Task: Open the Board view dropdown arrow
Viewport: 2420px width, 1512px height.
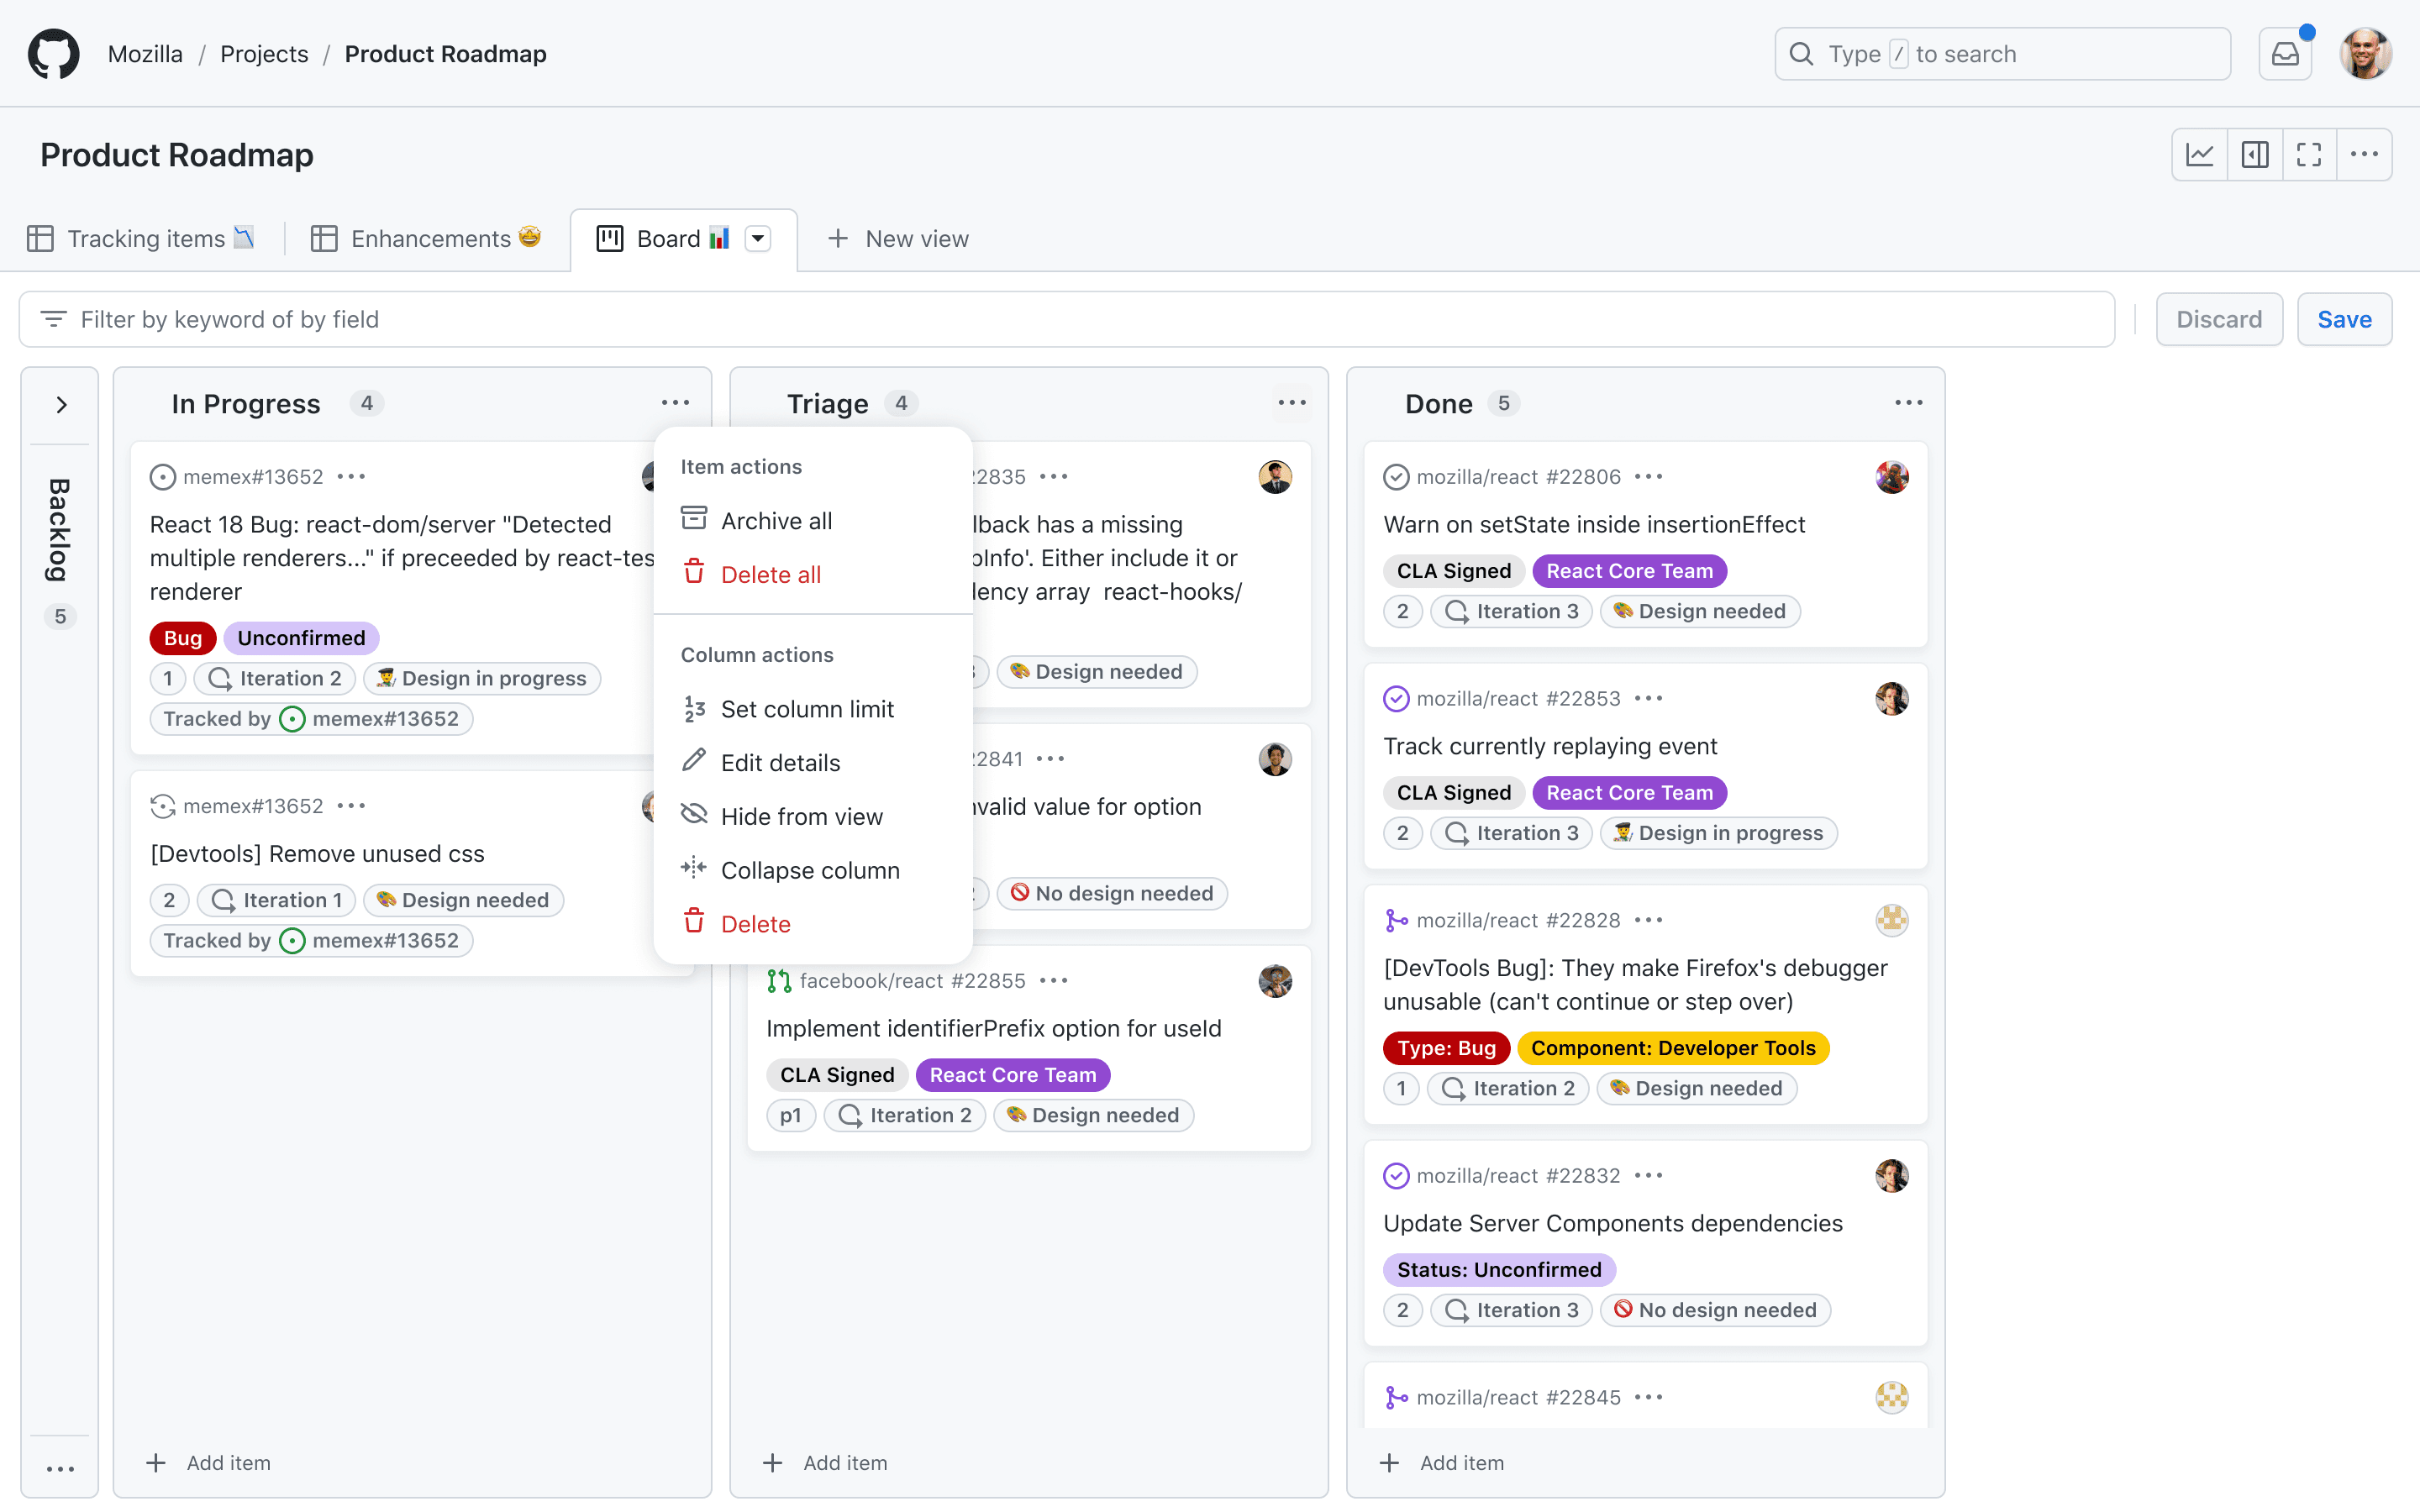Action: tap(758, 239)
